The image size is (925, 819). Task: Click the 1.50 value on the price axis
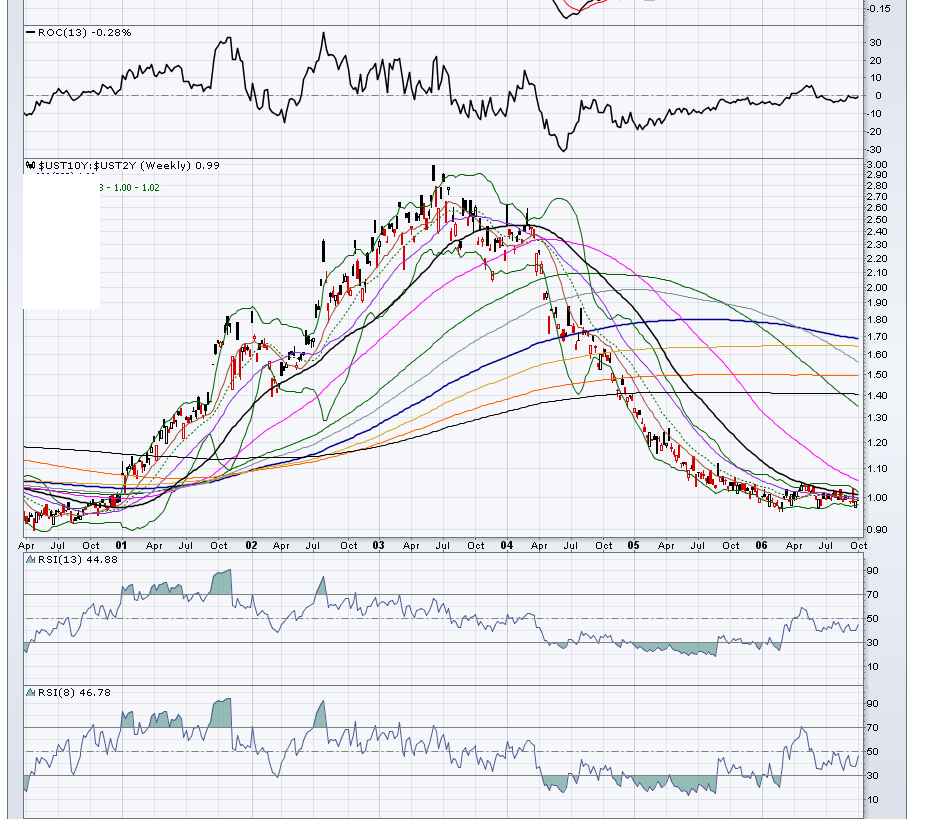pyautogui.click(x=877, y=375)
